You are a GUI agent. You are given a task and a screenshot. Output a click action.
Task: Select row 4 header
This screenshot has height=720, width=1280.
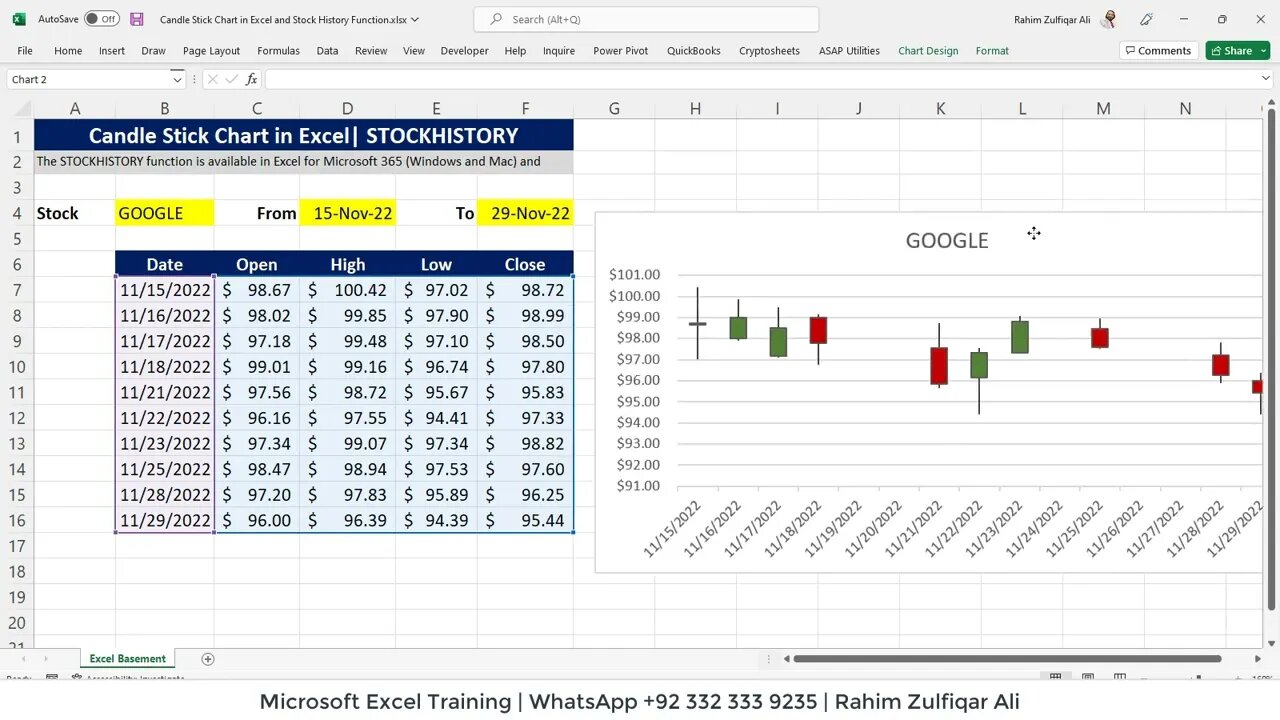[x=17, y=213]
